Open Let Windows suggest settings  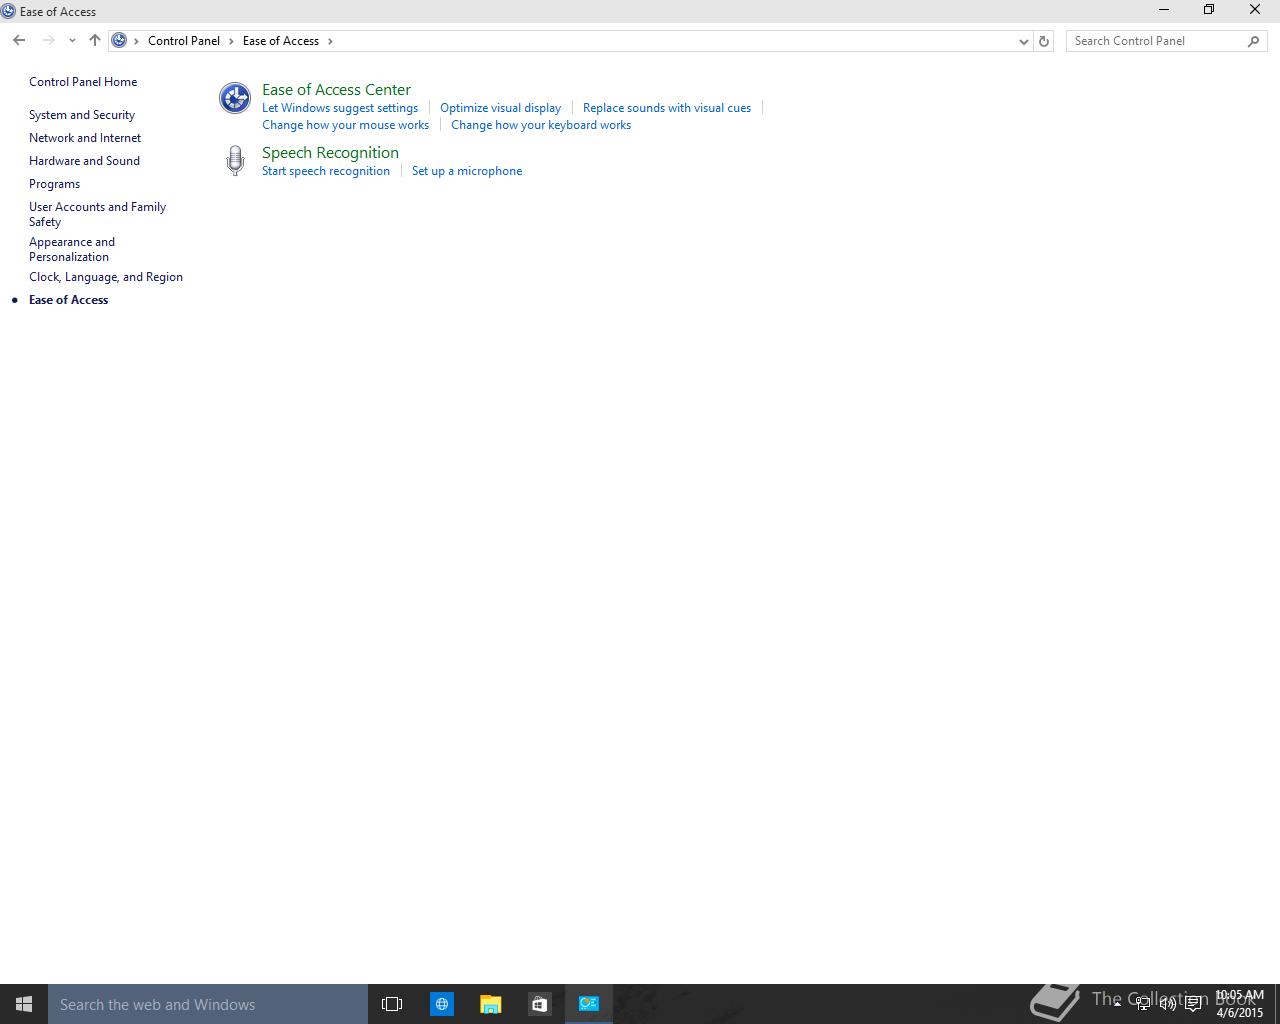340,108
